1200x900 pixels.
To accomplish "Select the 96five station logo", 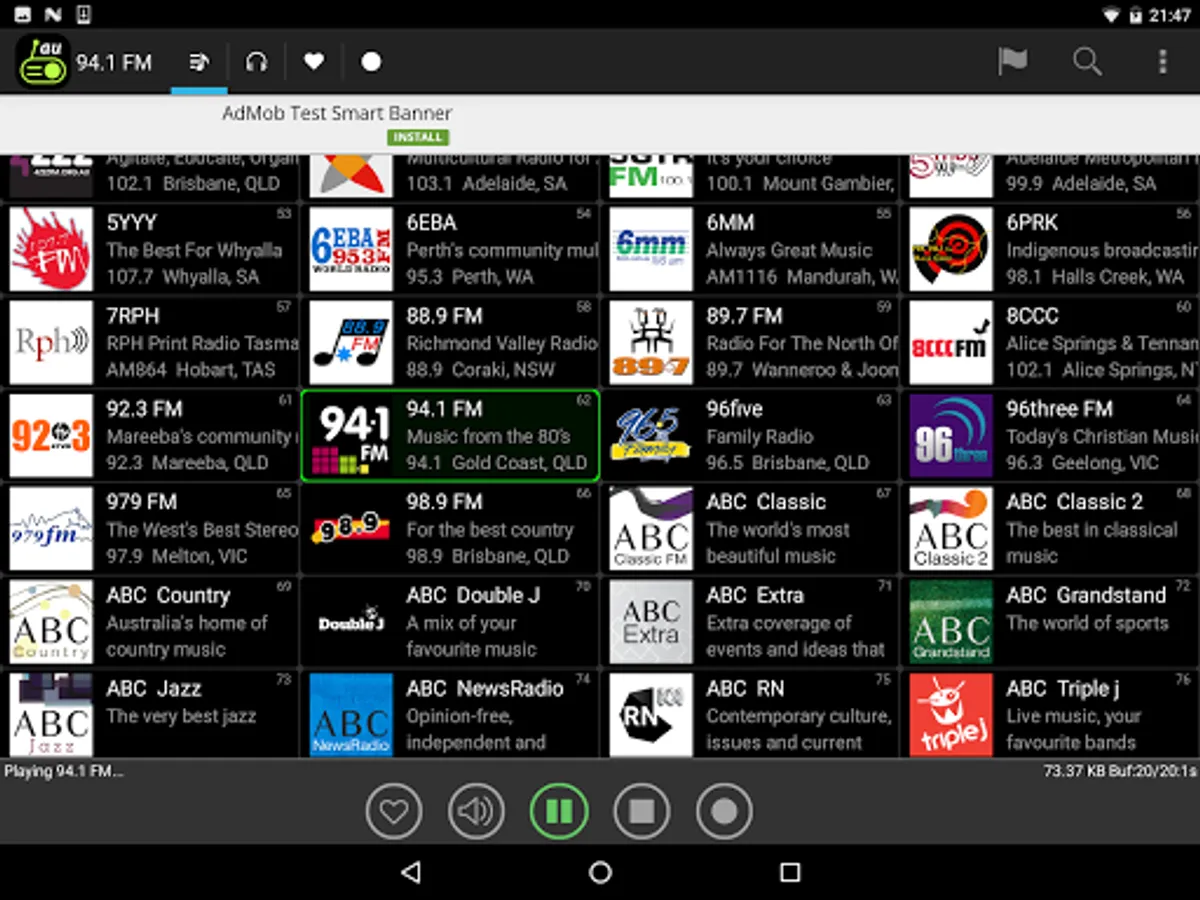I will coord(651,435).
